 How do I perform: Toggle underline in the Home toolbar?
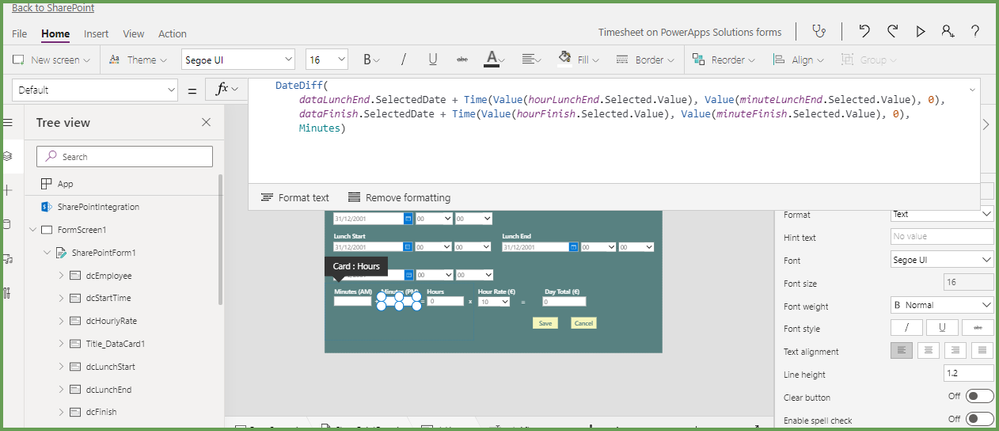433,60
